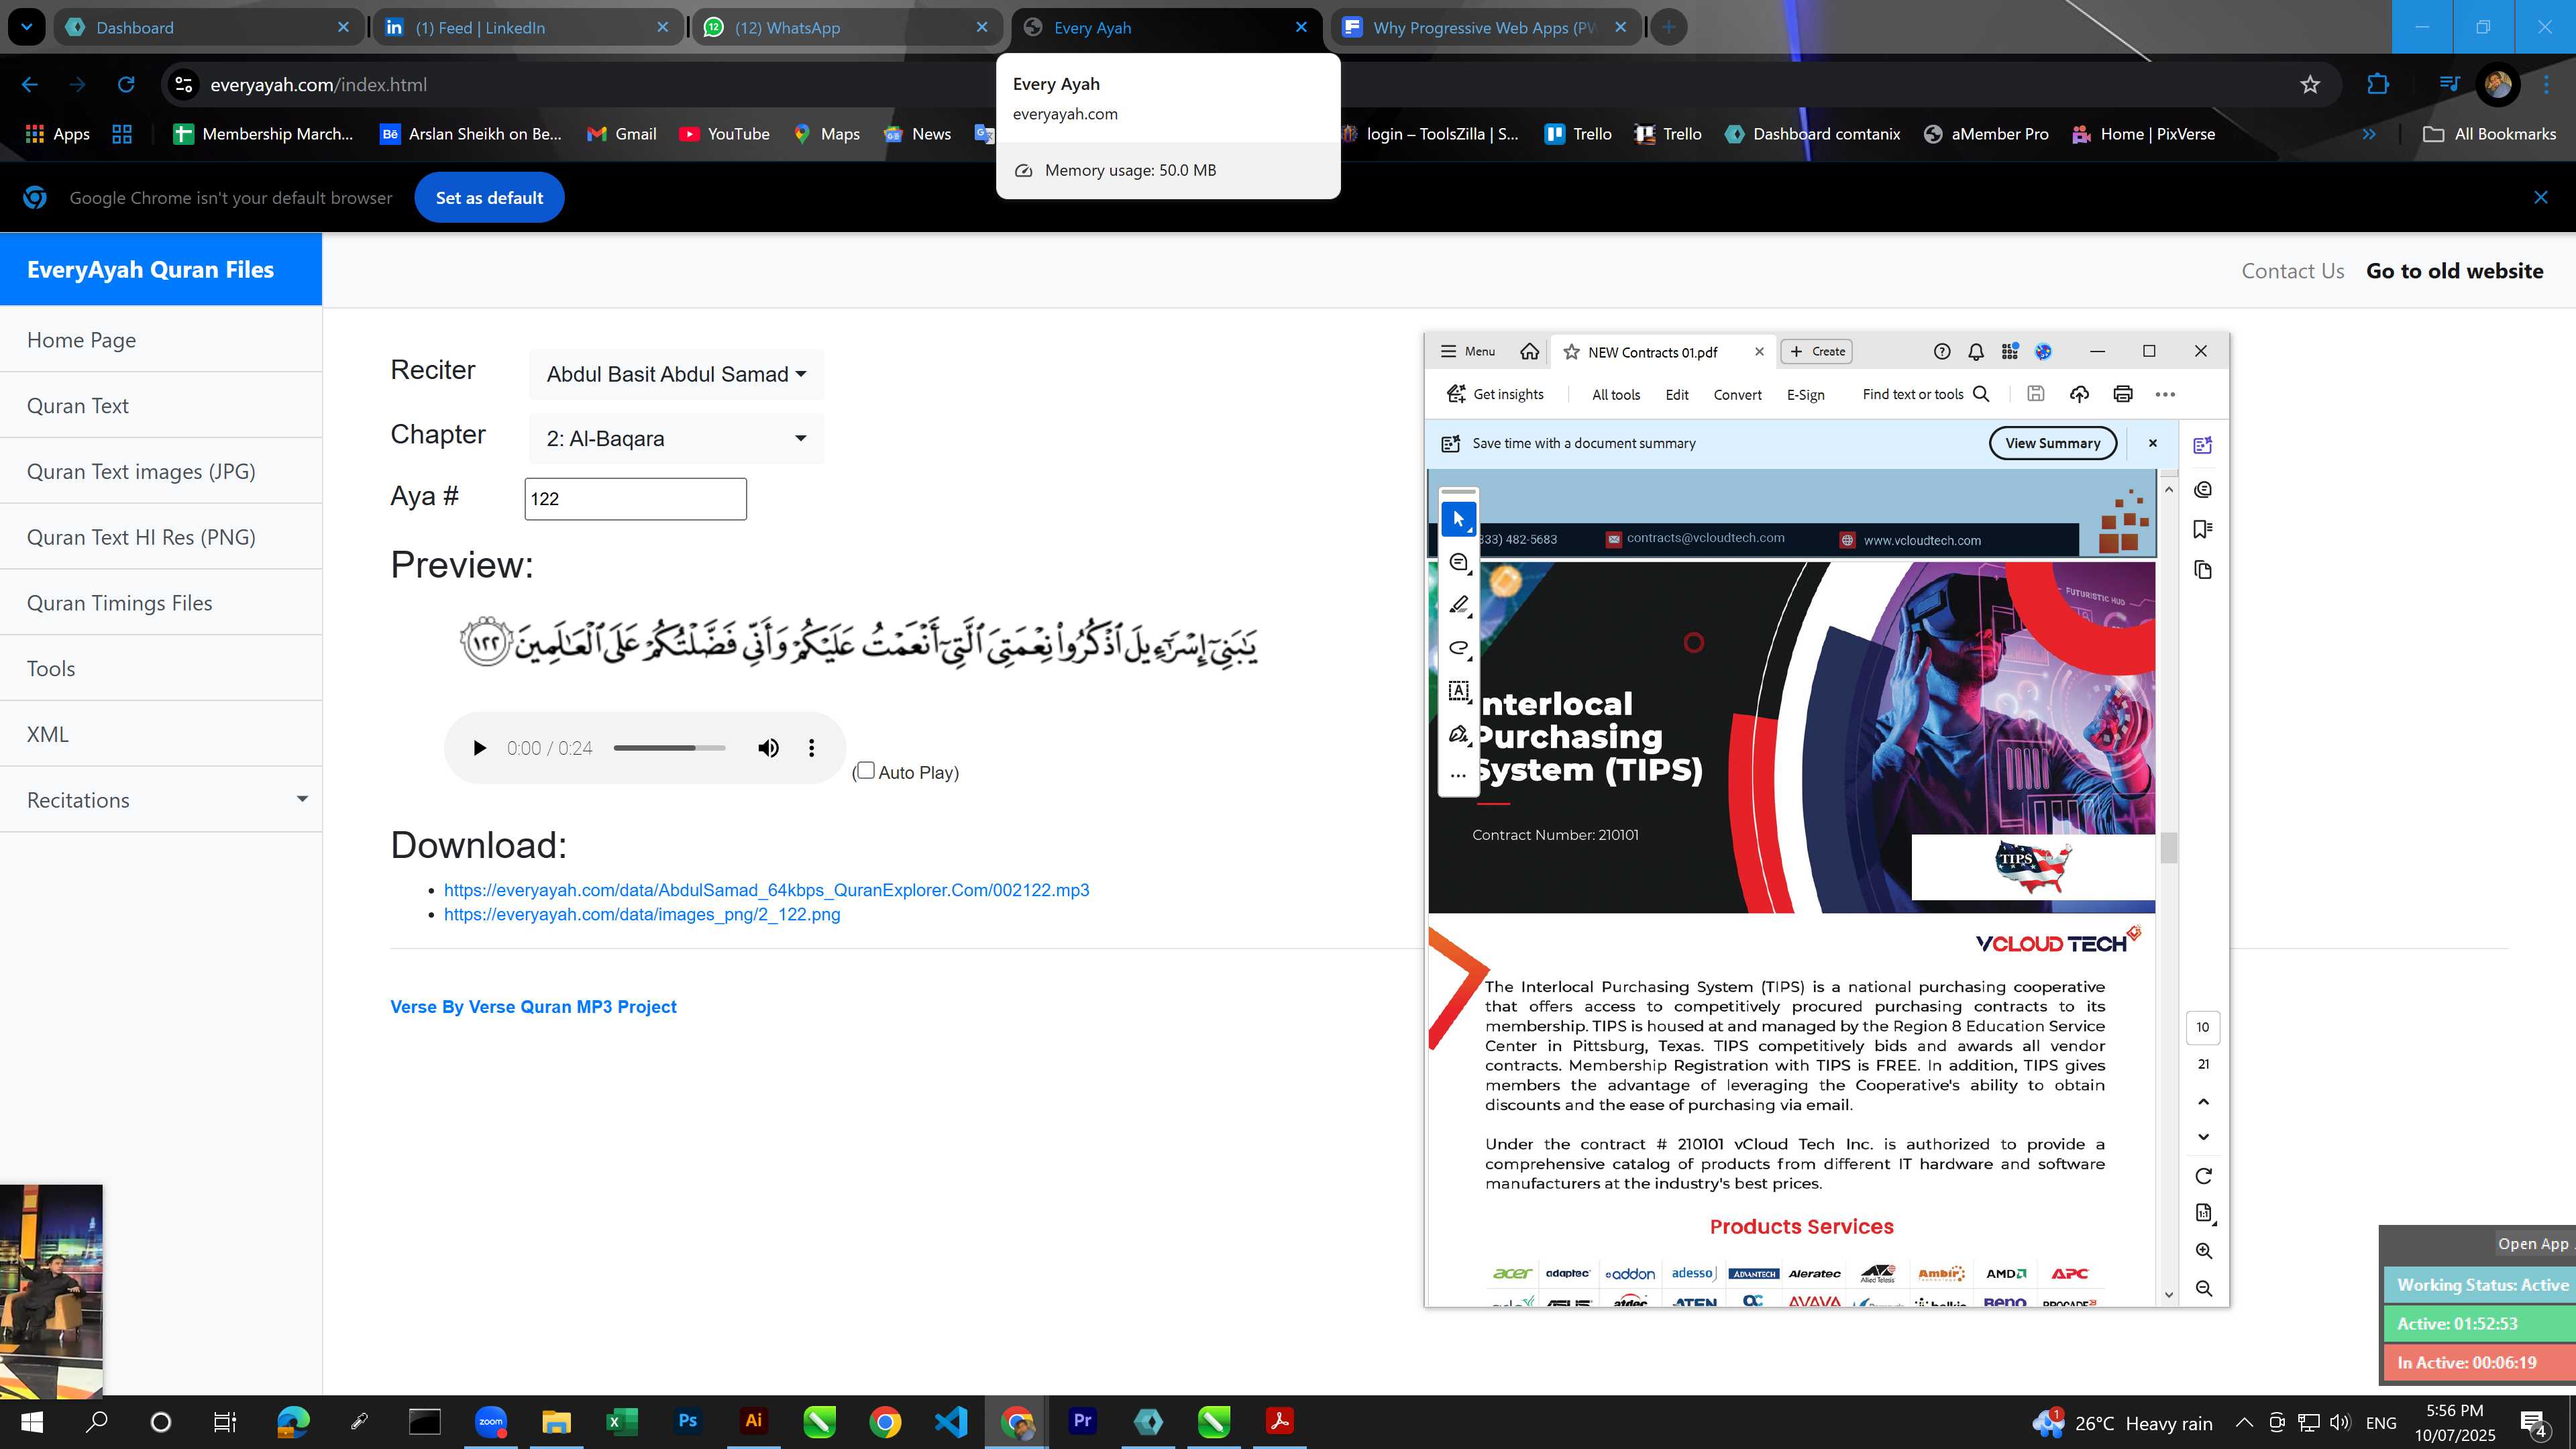Open Chrome tab search dropdown arrow

tap(27, 27)
